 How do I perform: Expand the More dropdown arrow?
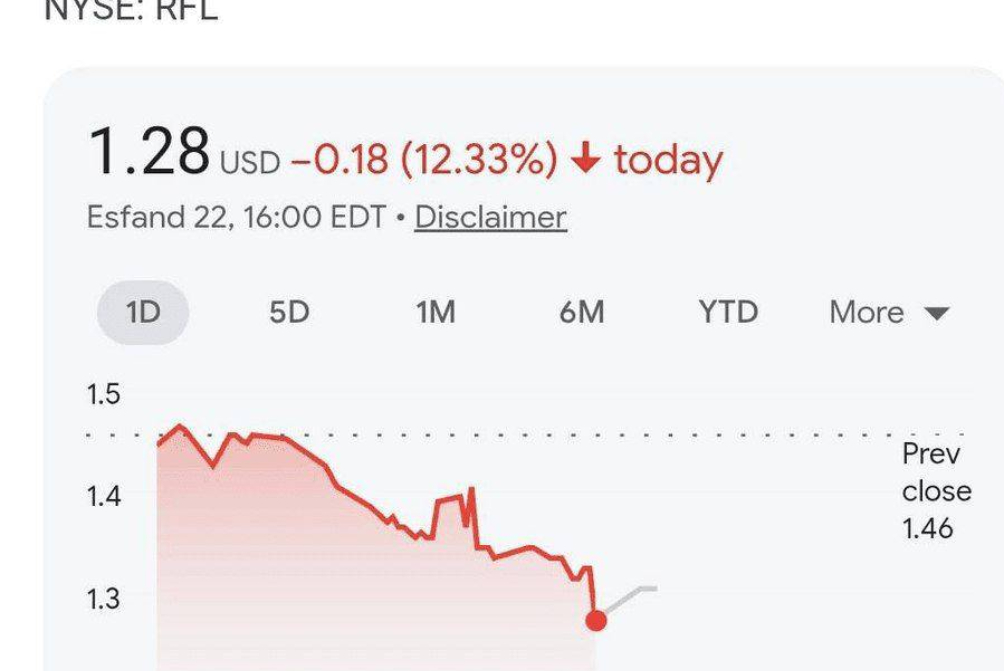pyautogui.click(x=936, y=314)
